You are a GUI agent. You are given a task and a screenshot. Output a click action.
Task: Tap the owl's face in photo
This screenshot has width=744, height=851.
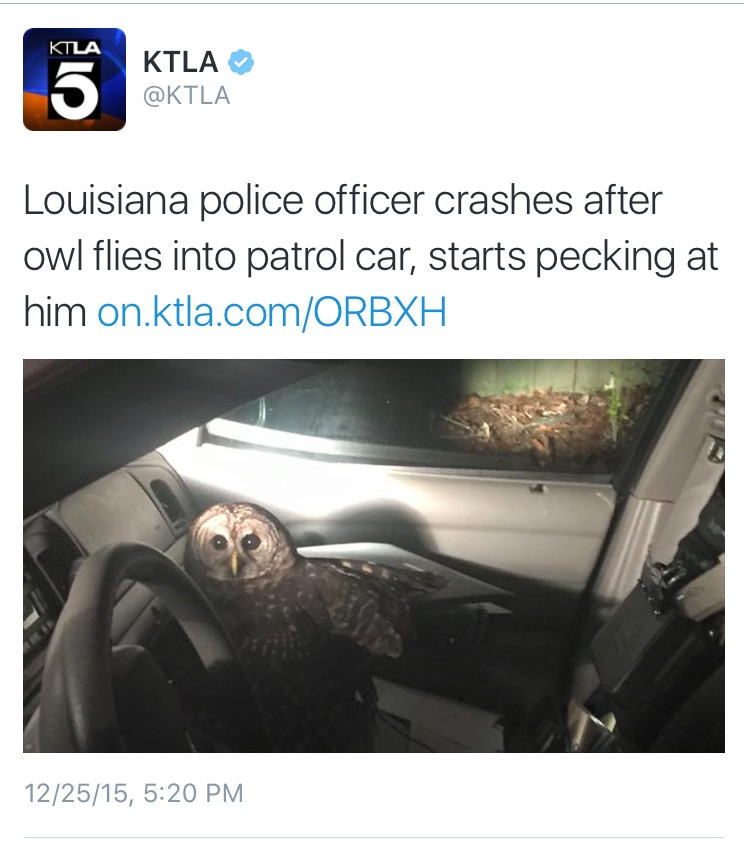[234, 543]
